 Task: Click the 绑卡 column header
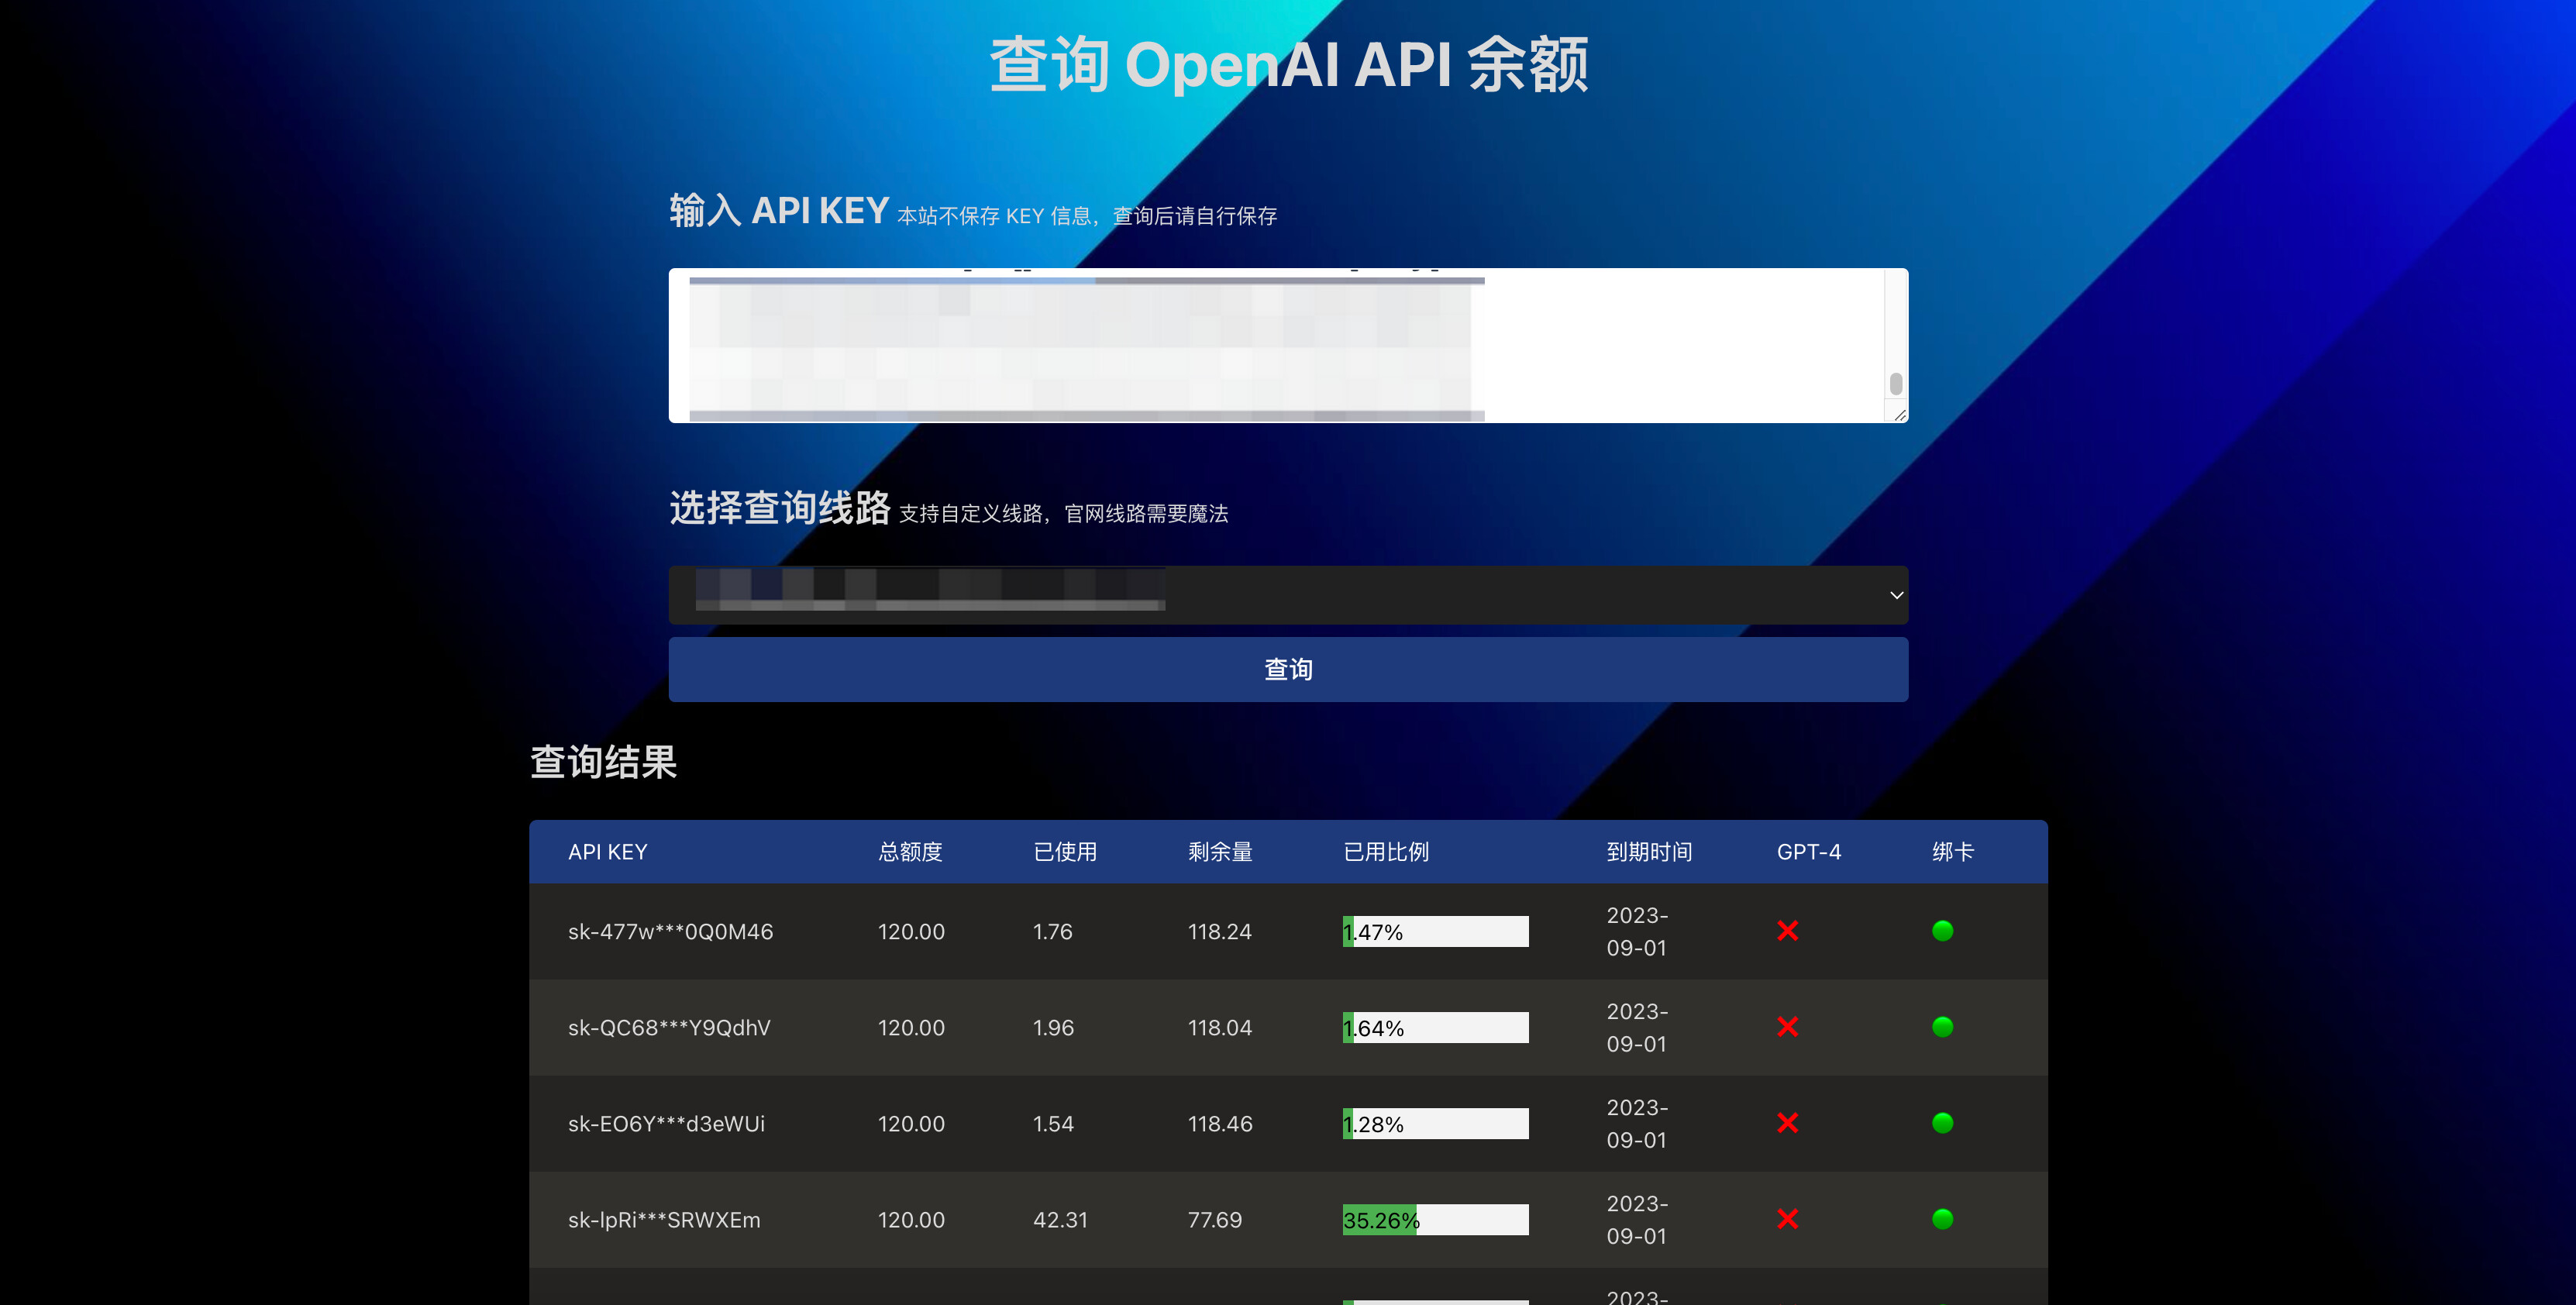tap(1952, 852)
